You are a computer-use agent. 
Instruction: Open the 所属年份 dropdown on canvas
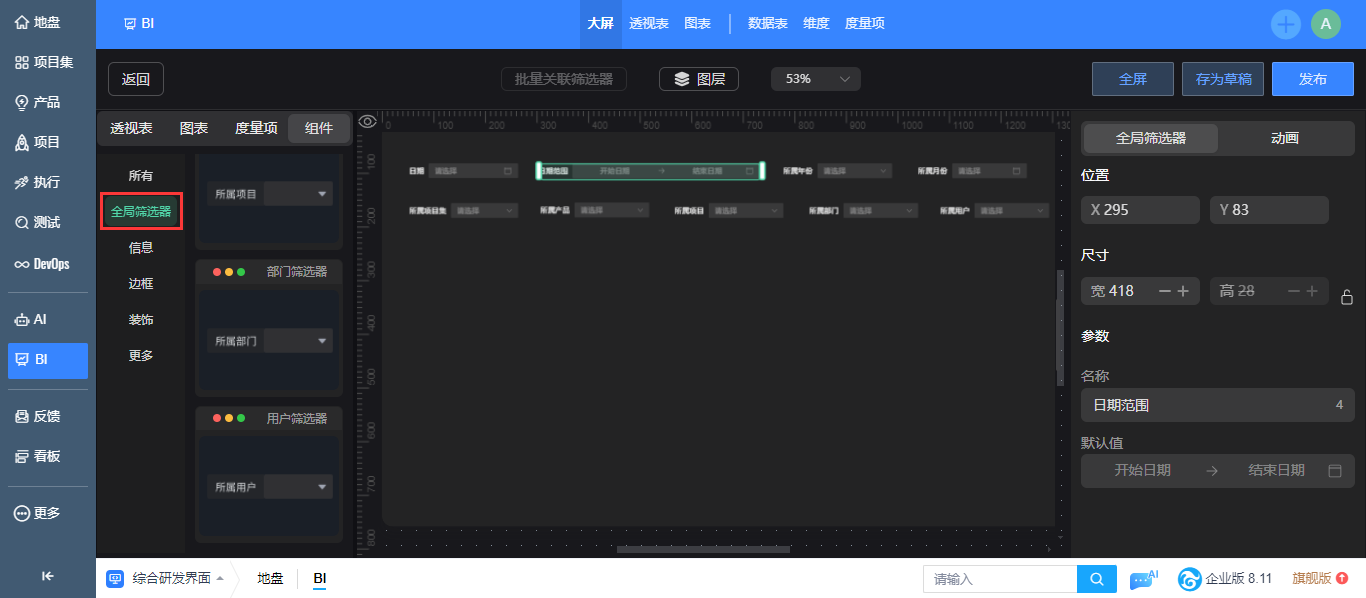tap(854, 171)
